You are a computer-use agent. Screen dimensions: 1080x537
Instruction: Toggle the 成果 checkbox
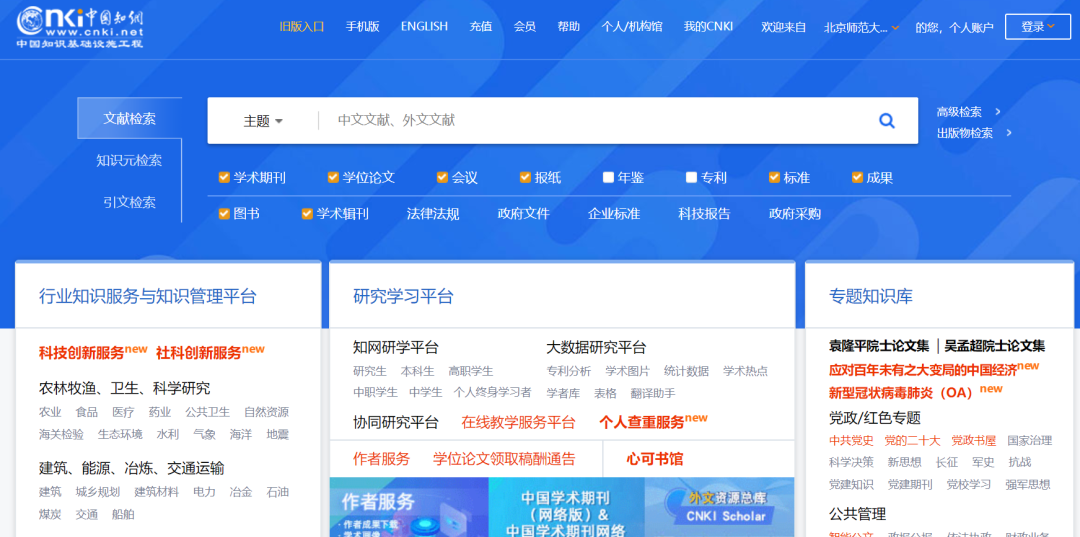(858, 178)
